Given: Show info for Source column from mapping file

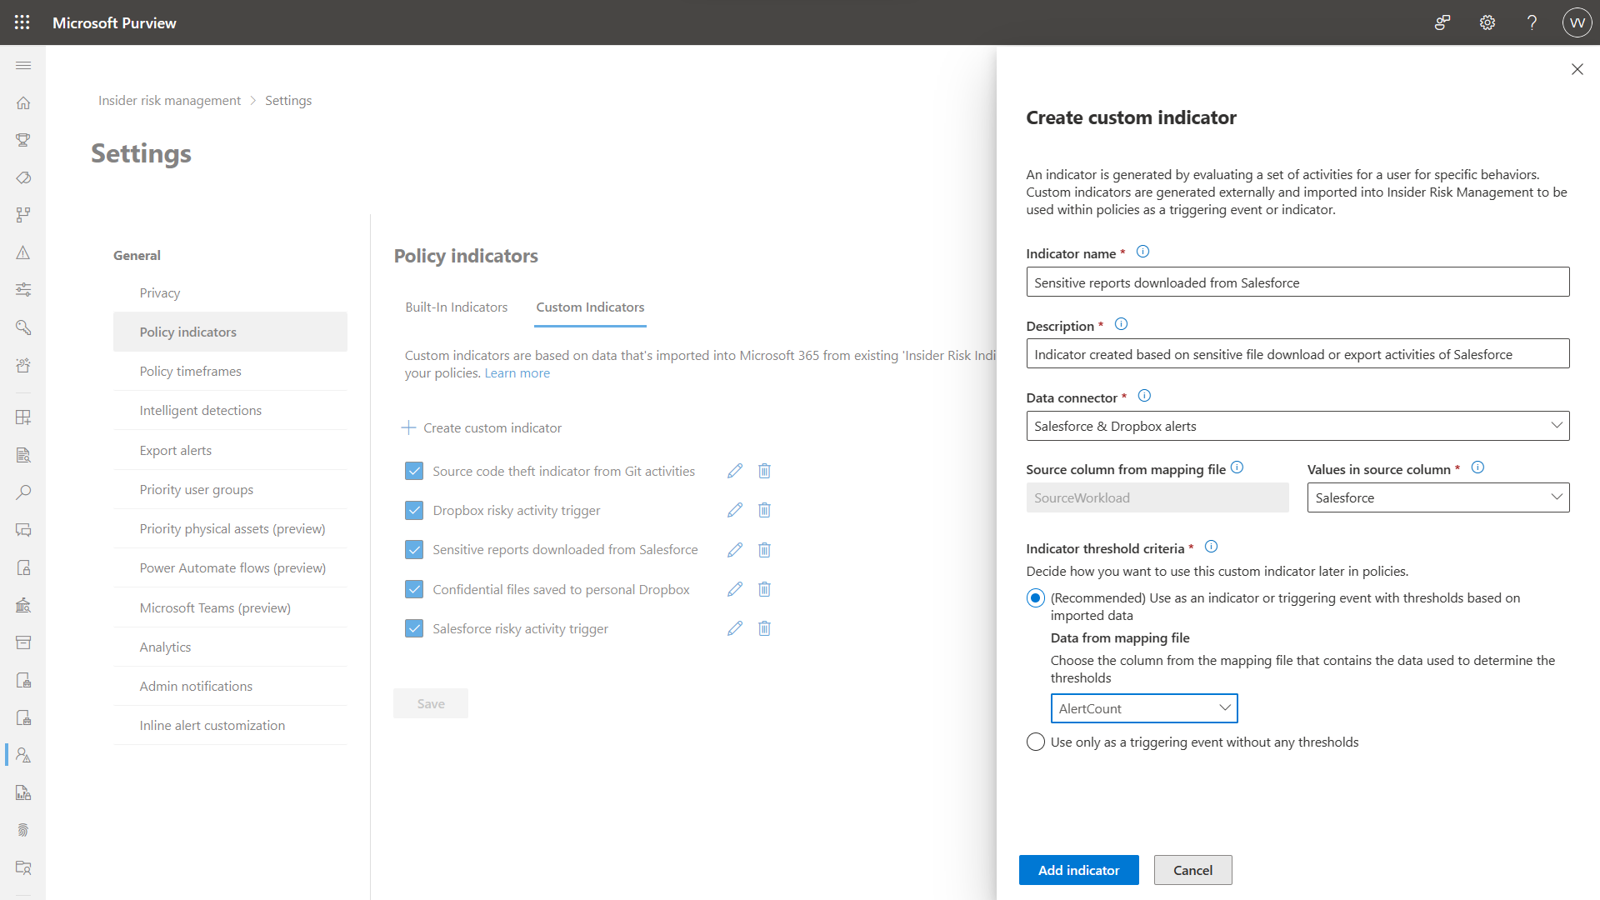Looking at the screenshot, I should pyautogui.click(x=1237, y=467).
